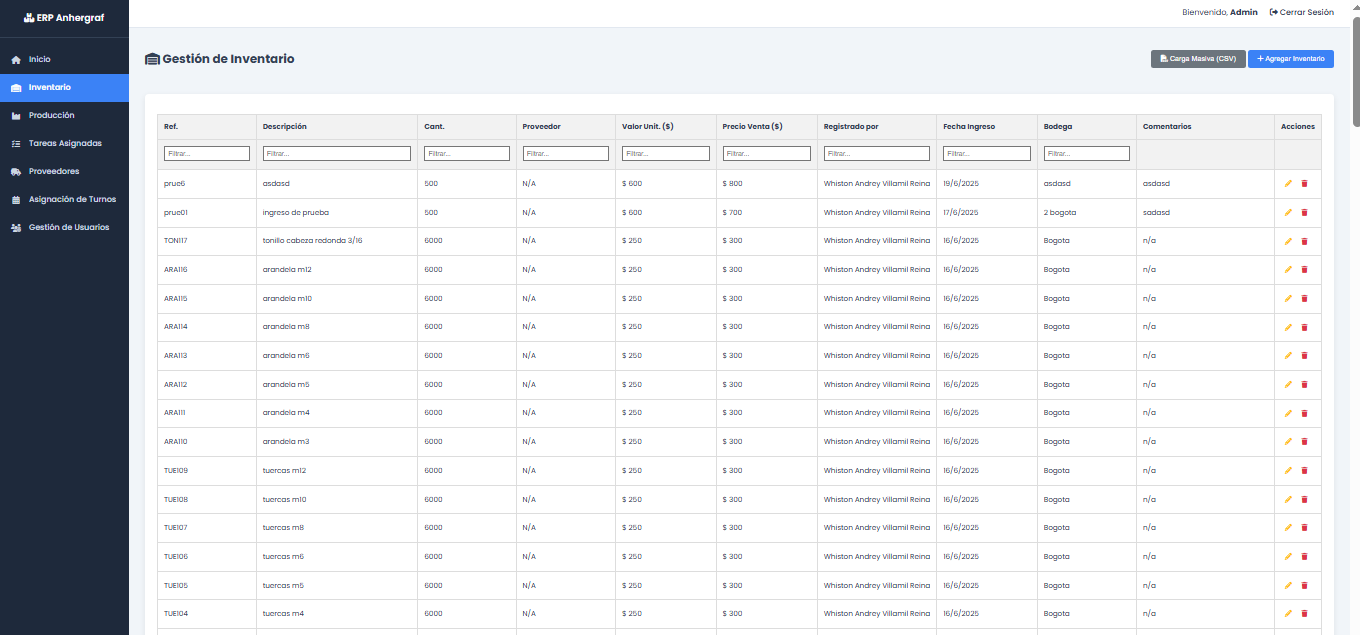The image size is (1360, 635).
Task: Delete the TUE104 tuercas m4 entry
Action: 1304,614
